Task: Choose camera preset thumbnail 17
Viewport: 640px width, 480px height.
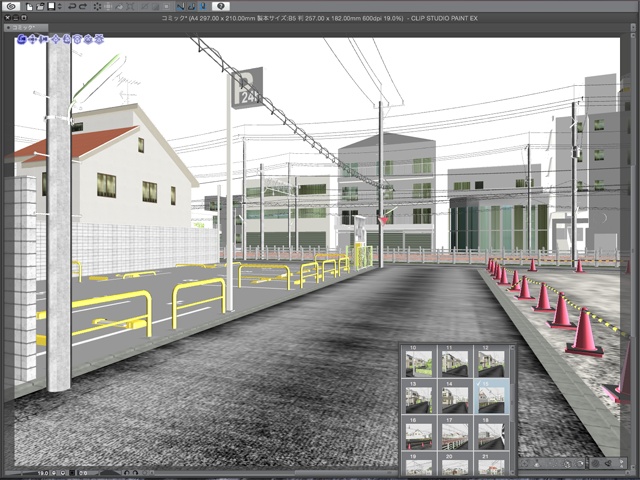Action: pos(455,433)
